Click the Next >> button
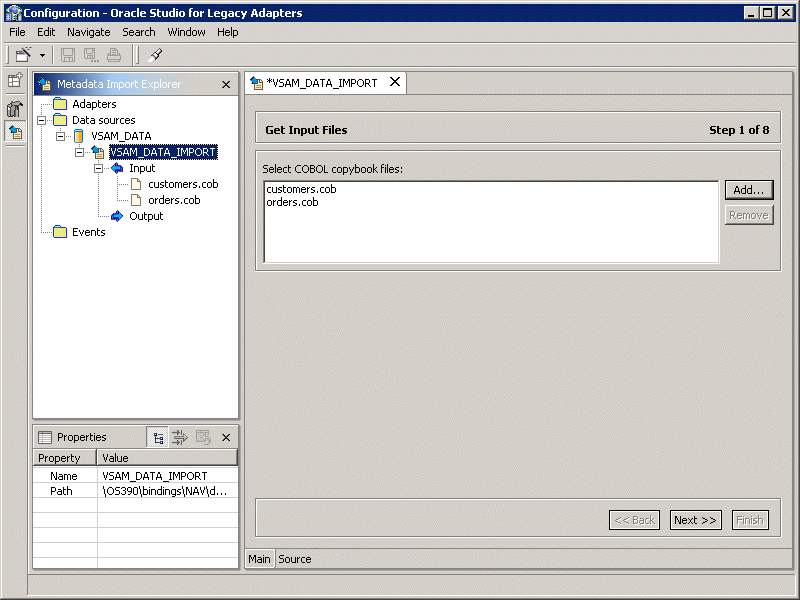 point(695,520)
